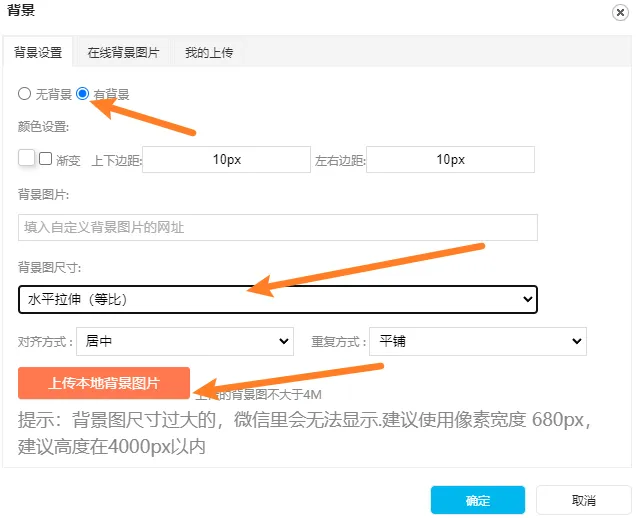
Task: Open the 在线背景图片 tab
Action: click(x=123, y=52)
